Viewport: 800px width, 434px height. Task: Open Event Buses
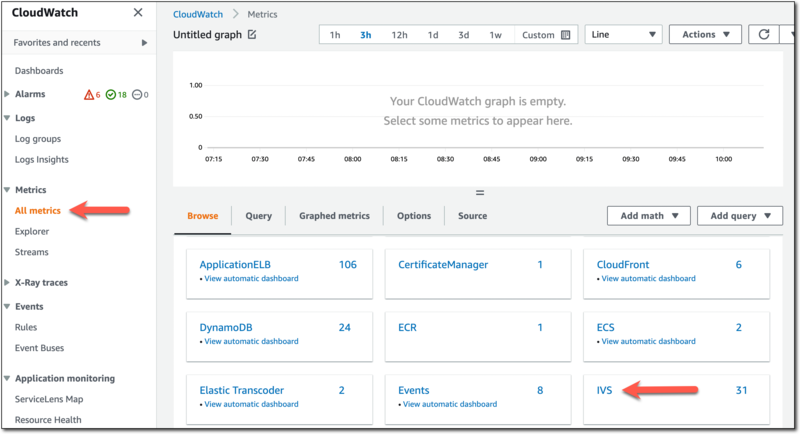coord(39,348)
